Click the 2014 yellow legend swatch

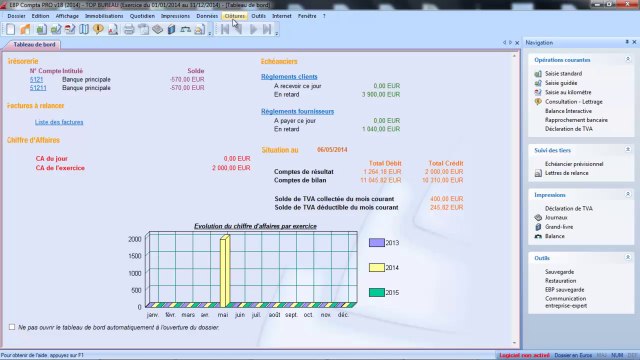click(377, 267)
